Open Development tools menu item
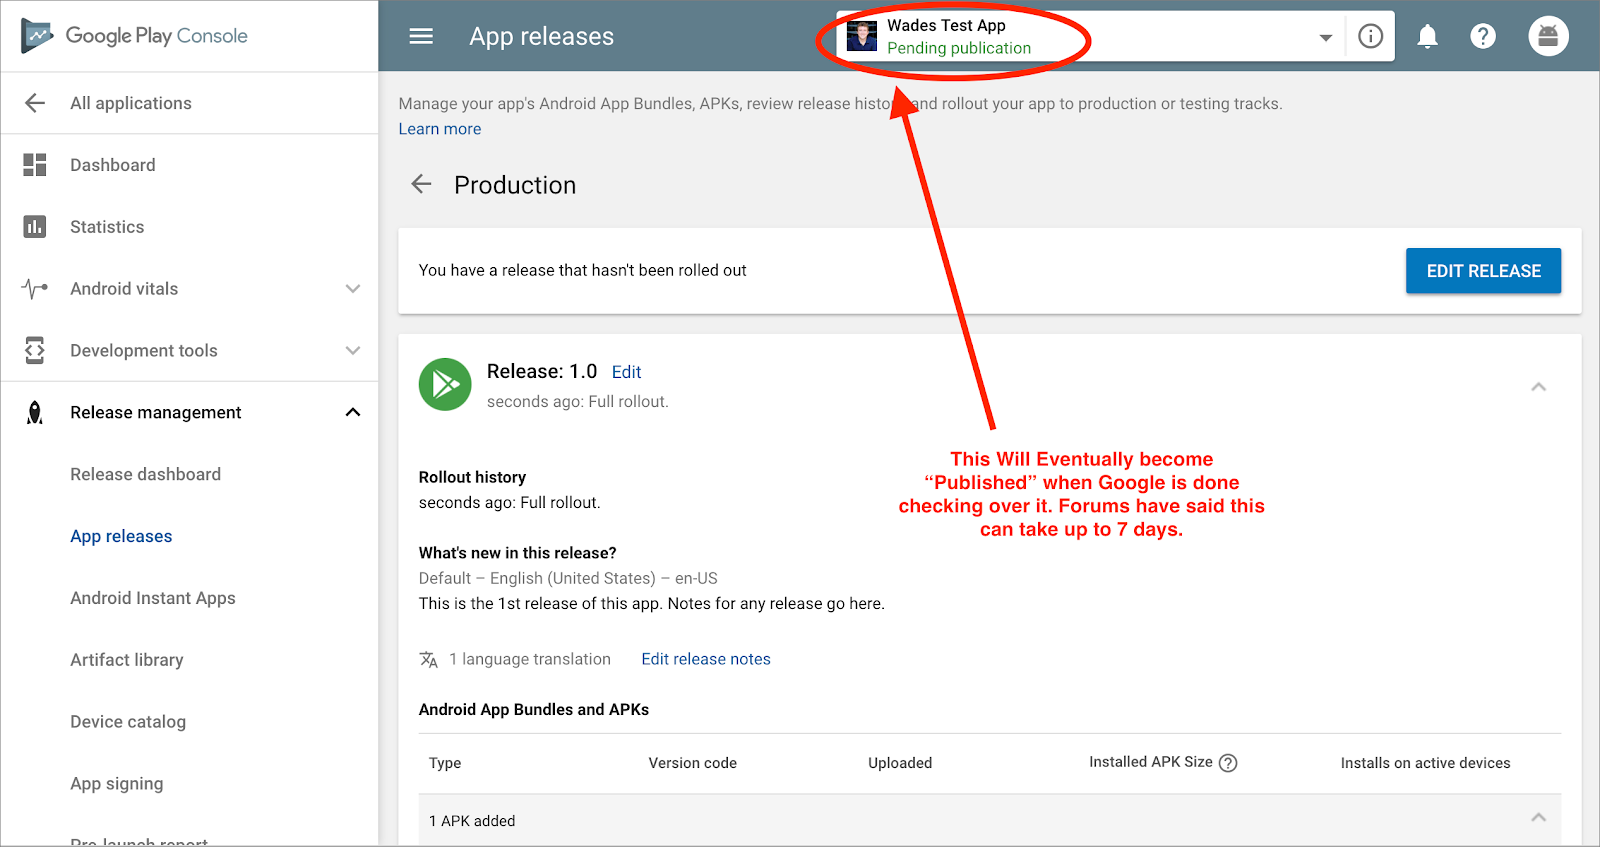 click(x=144, y=351)
